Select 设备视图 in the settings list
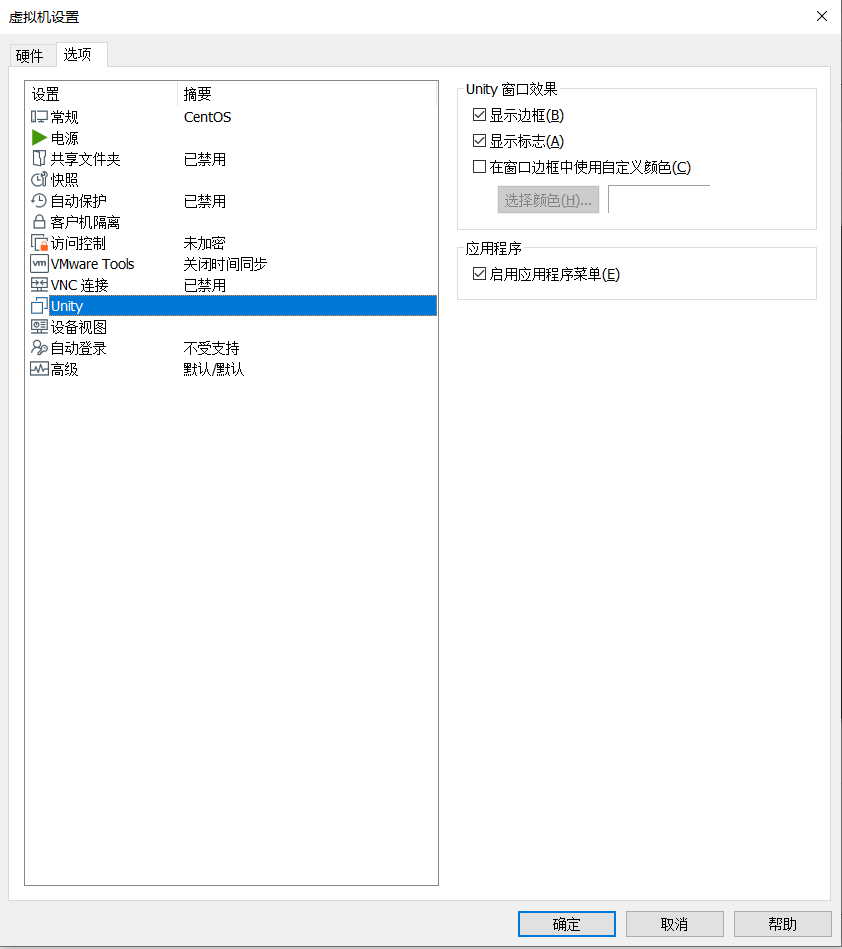This screenshot has width=842, height=949. tap(78, 327)
